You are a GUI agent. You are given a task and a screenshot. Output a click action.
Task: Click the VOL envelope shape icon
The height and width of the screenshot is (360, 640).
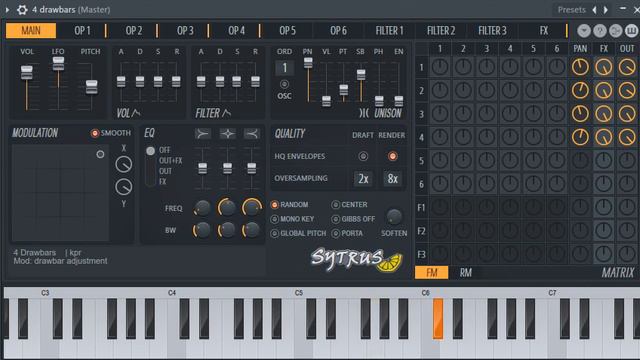[x=136, y=113]
